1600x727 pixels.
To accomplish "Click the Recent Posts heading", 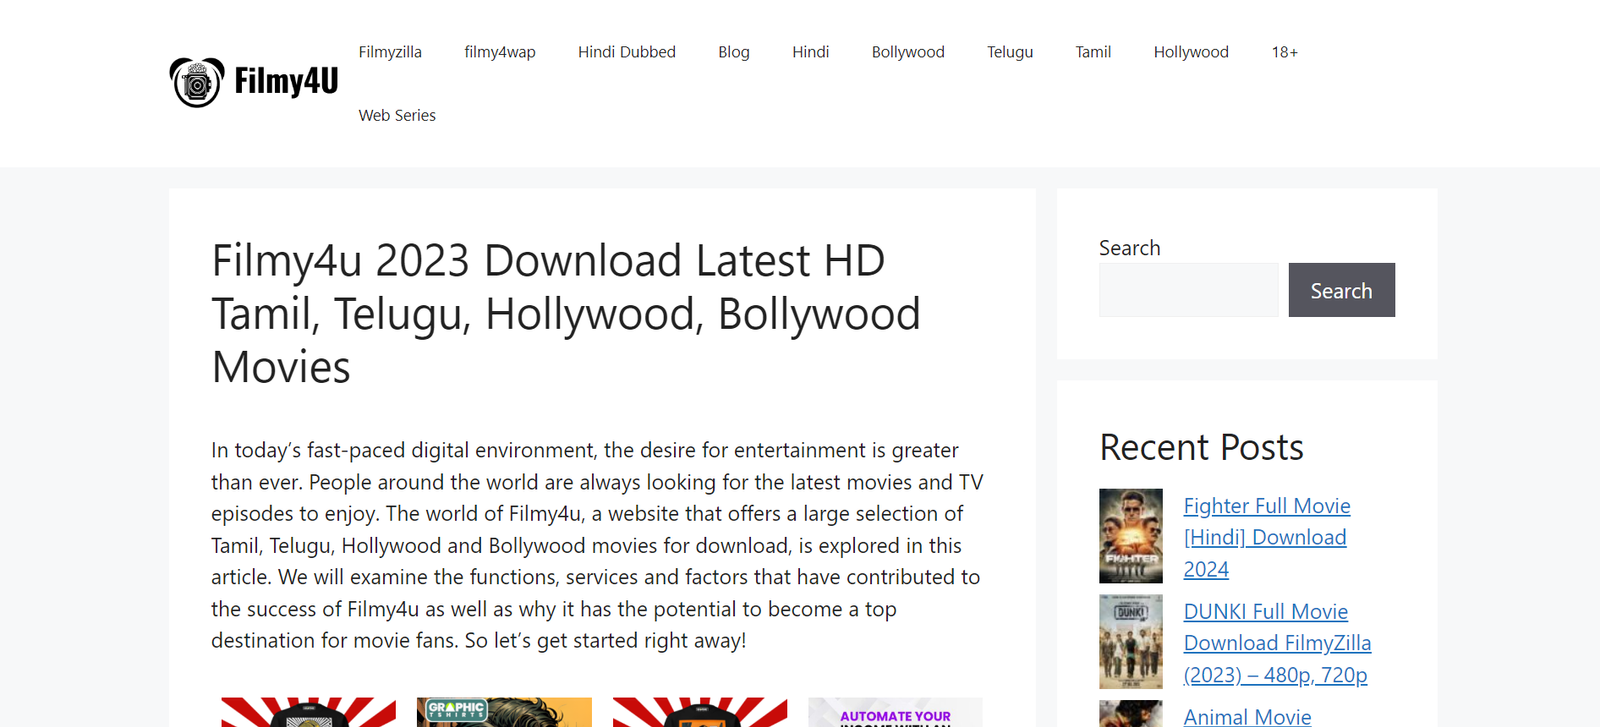I will [1201, 447].
